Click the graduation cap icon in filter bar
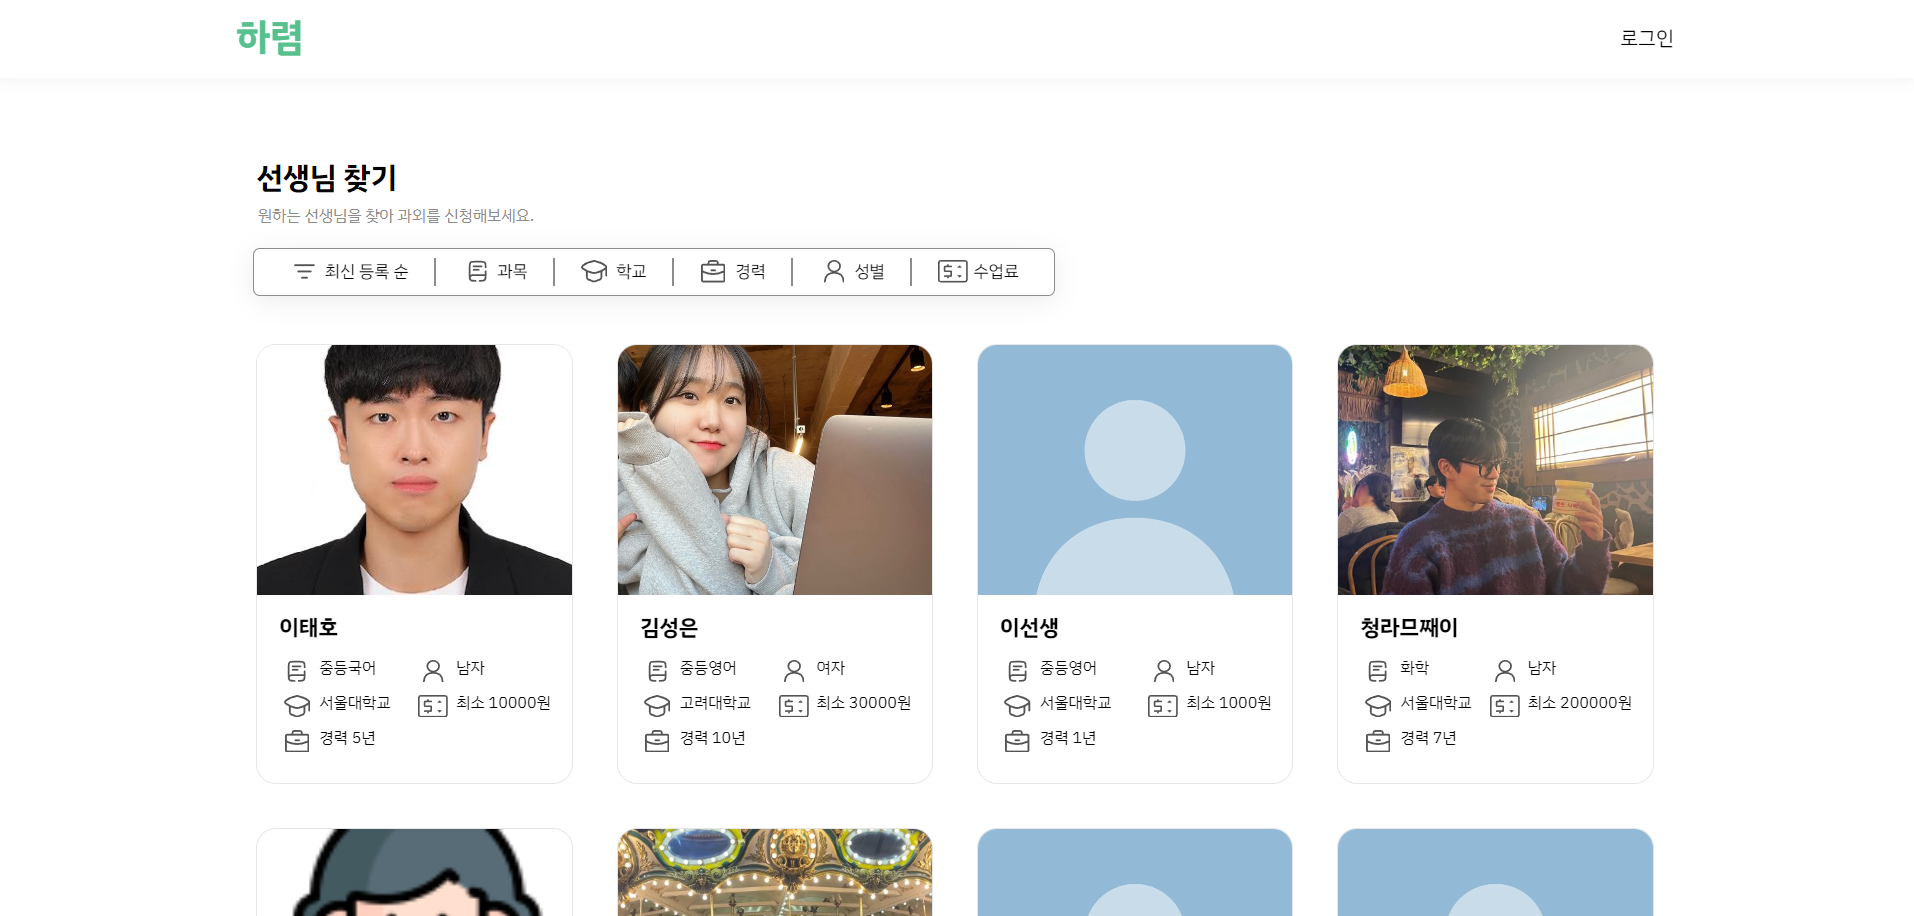Screen dimensions: 1914x916 pos(594,271)
